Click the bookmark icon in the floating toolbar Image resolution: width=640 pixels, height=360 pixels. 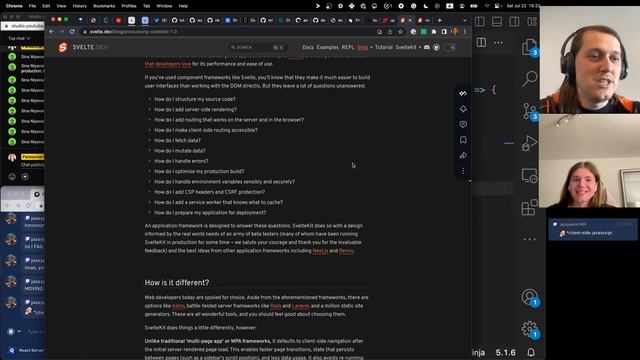463,140
